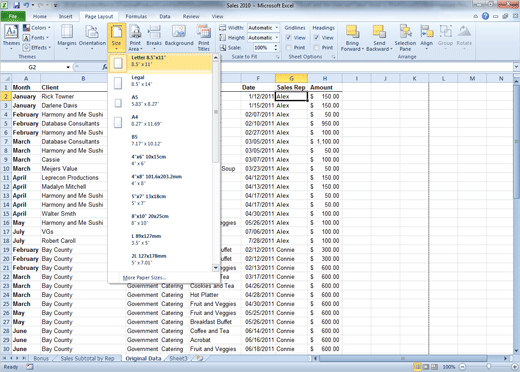Screen dimensions: 520x372
Task: Open the Themes gallery button
Action: click(11, 37)
